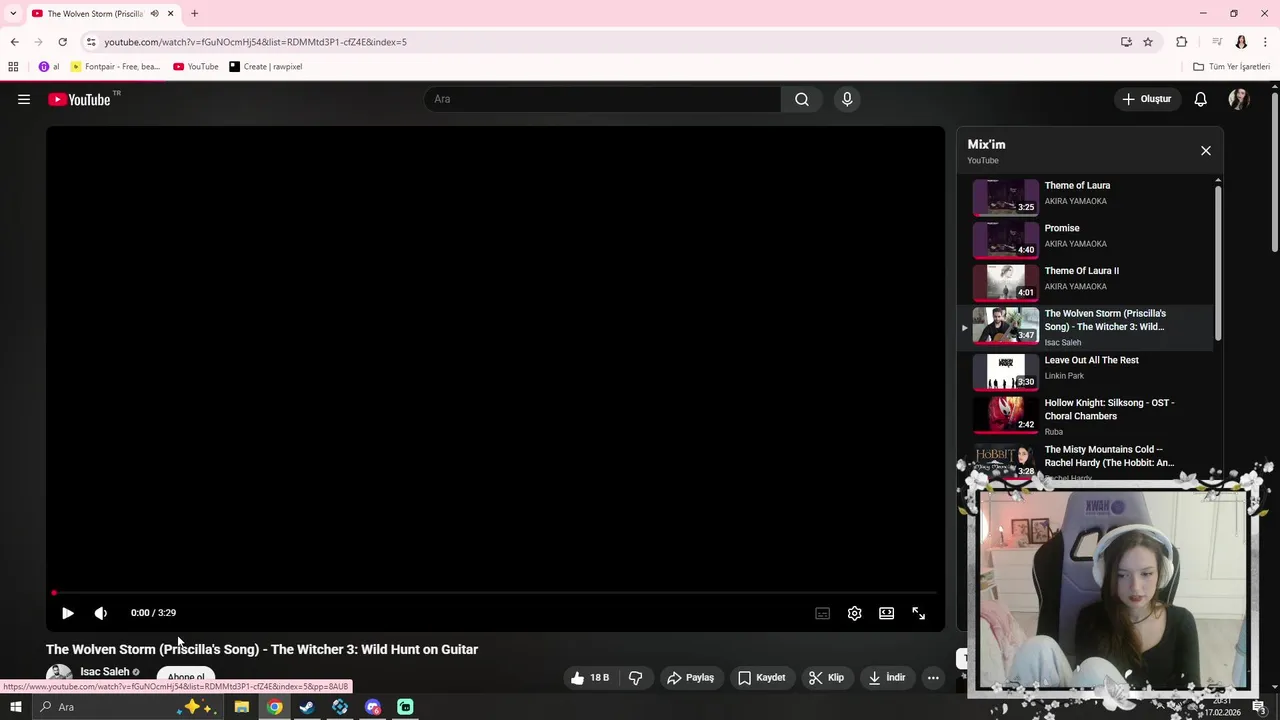Close The Wolven Storm browser tab
This screenshot has width=1280, height=720.
[171, 13]
